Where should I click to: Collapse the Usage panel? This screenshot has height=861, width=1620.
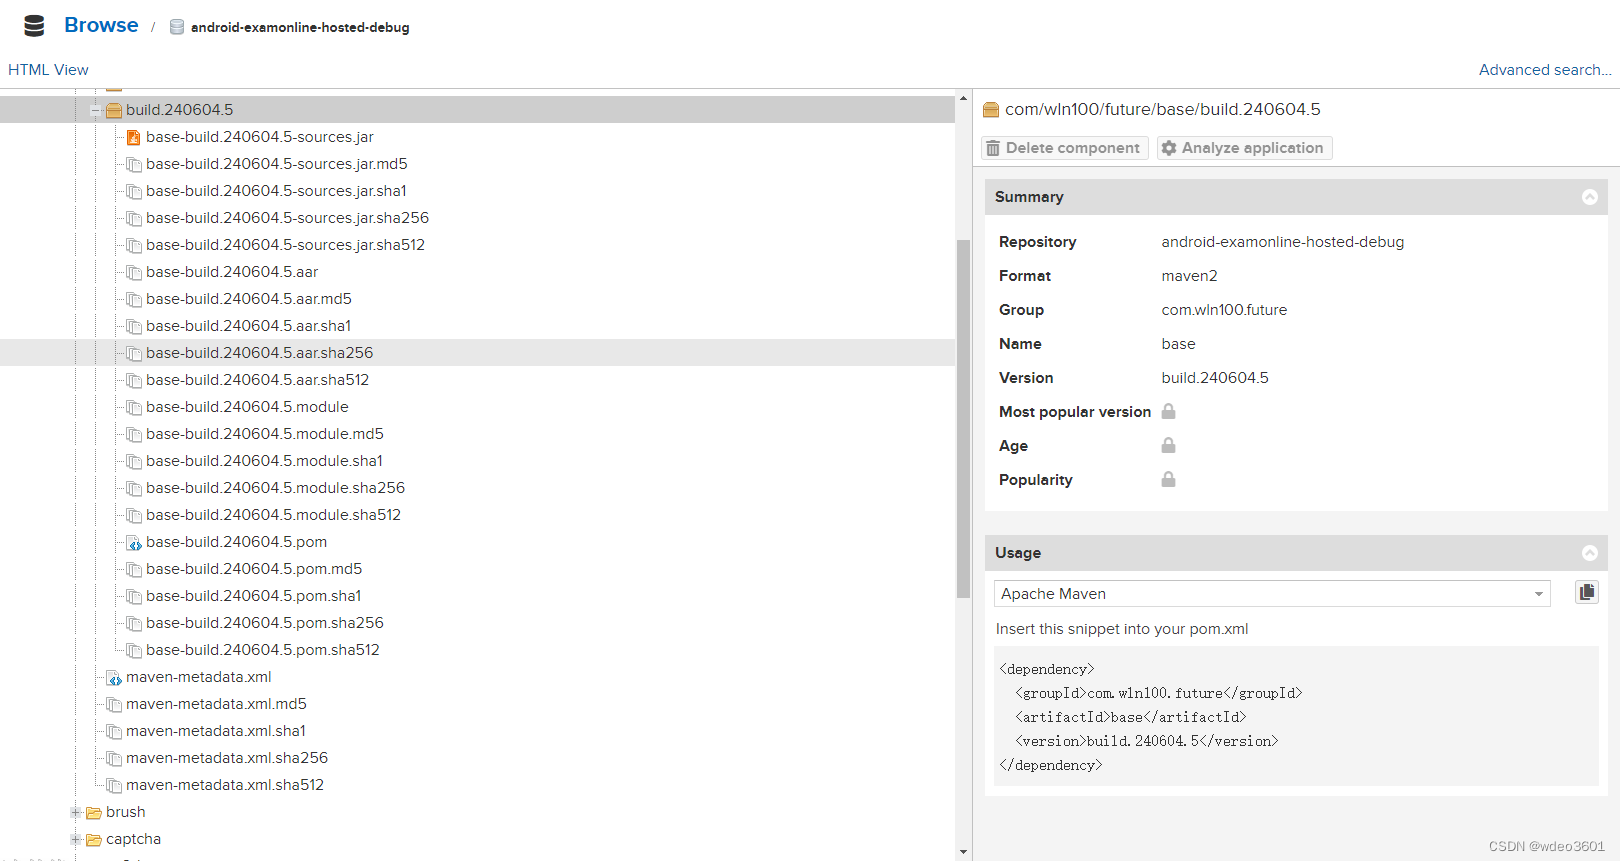(x=1590, y=553)
